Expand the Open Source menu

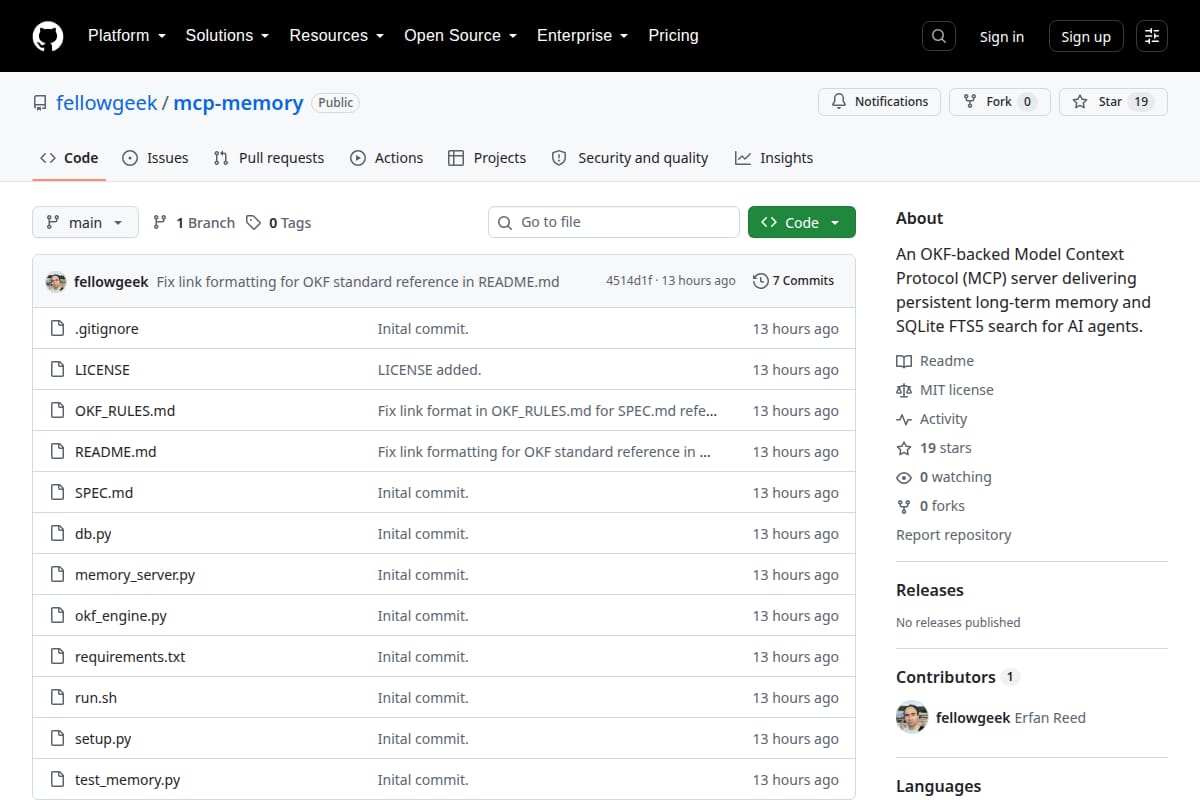[460, 36]
